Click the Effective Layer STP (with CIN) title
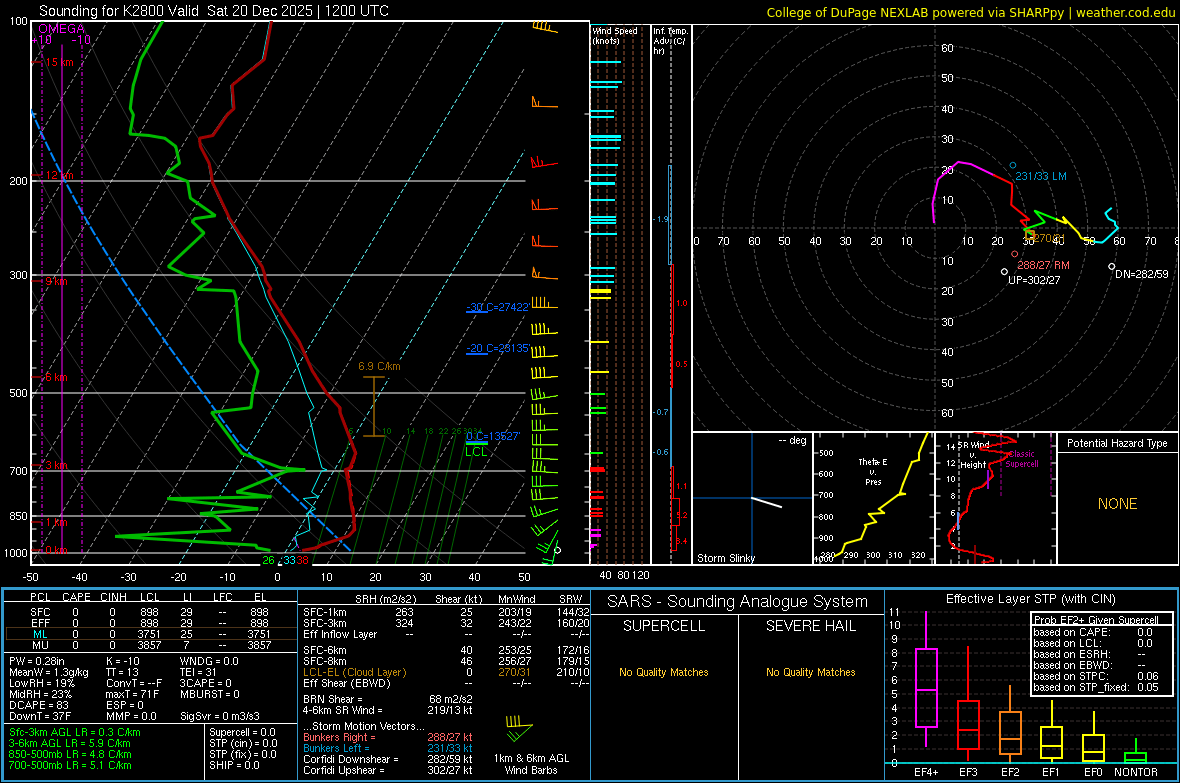Viewport: 1180px width, 783px height. click(x=1030, y=599)
